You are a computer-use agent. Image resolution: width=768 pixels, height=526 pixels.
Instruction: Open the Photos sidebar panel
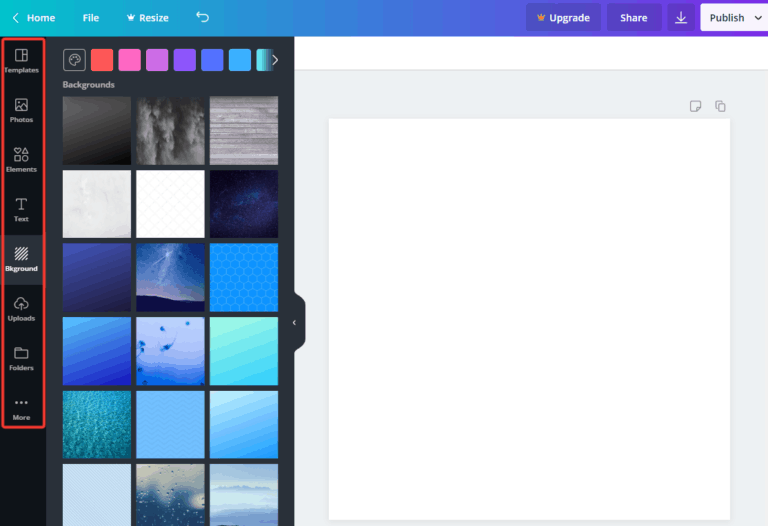(21, 110)
